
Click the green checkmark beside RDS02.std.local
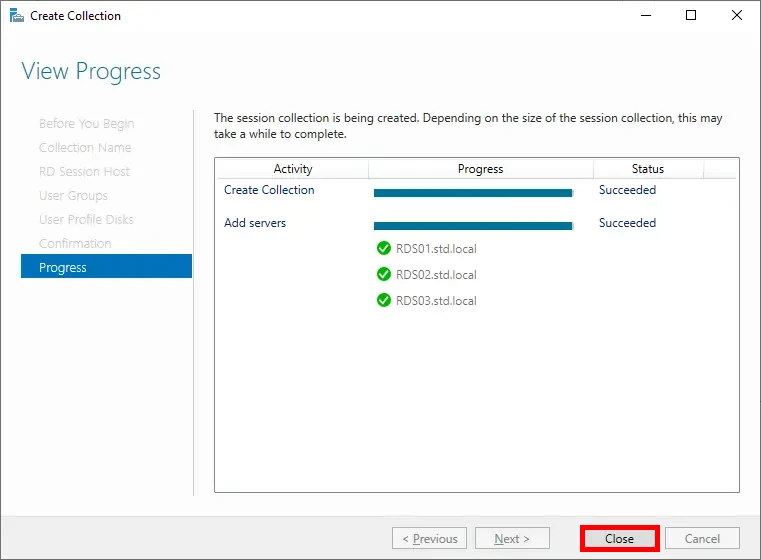tap(383, 274)
